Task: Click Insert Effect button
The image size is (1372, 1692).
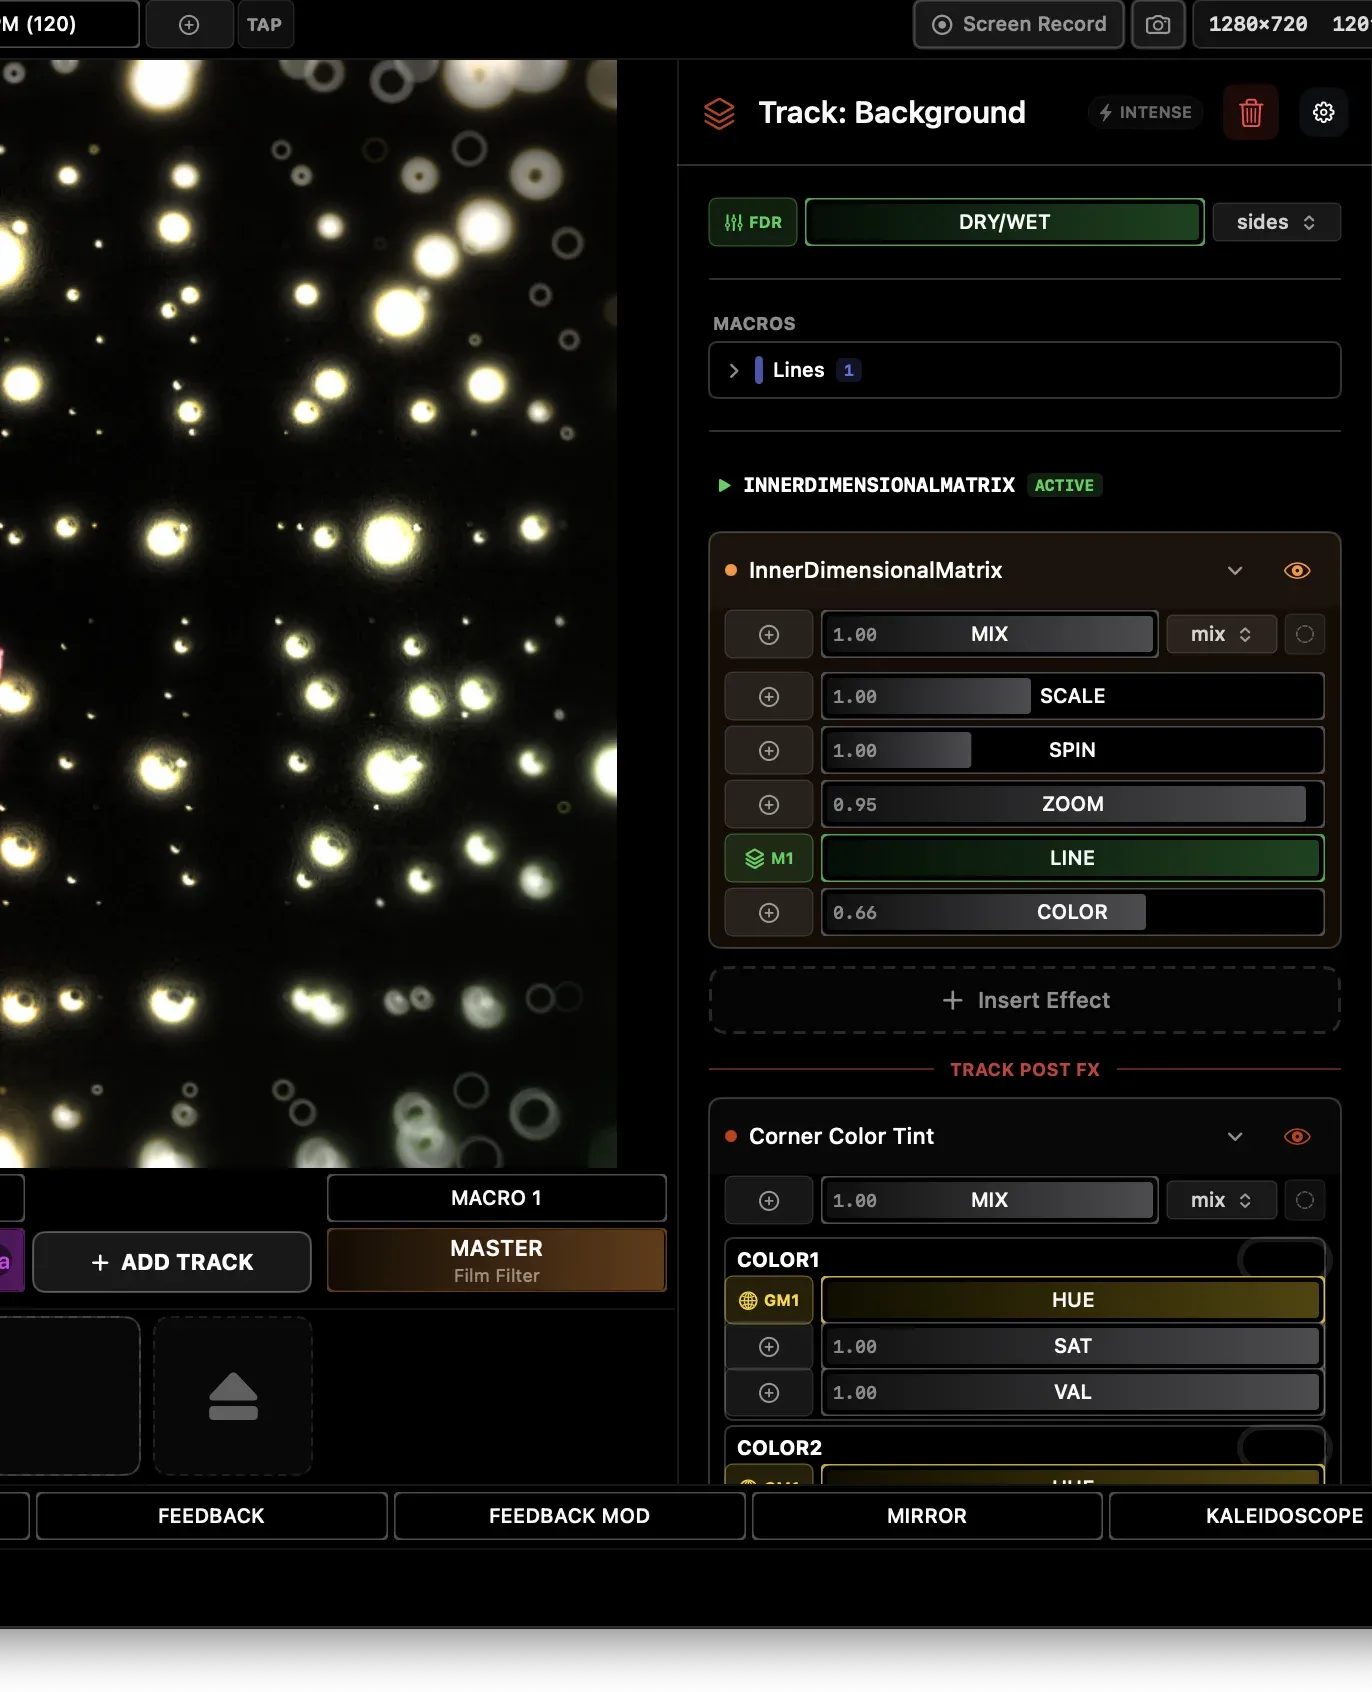Action: 1025,1000
